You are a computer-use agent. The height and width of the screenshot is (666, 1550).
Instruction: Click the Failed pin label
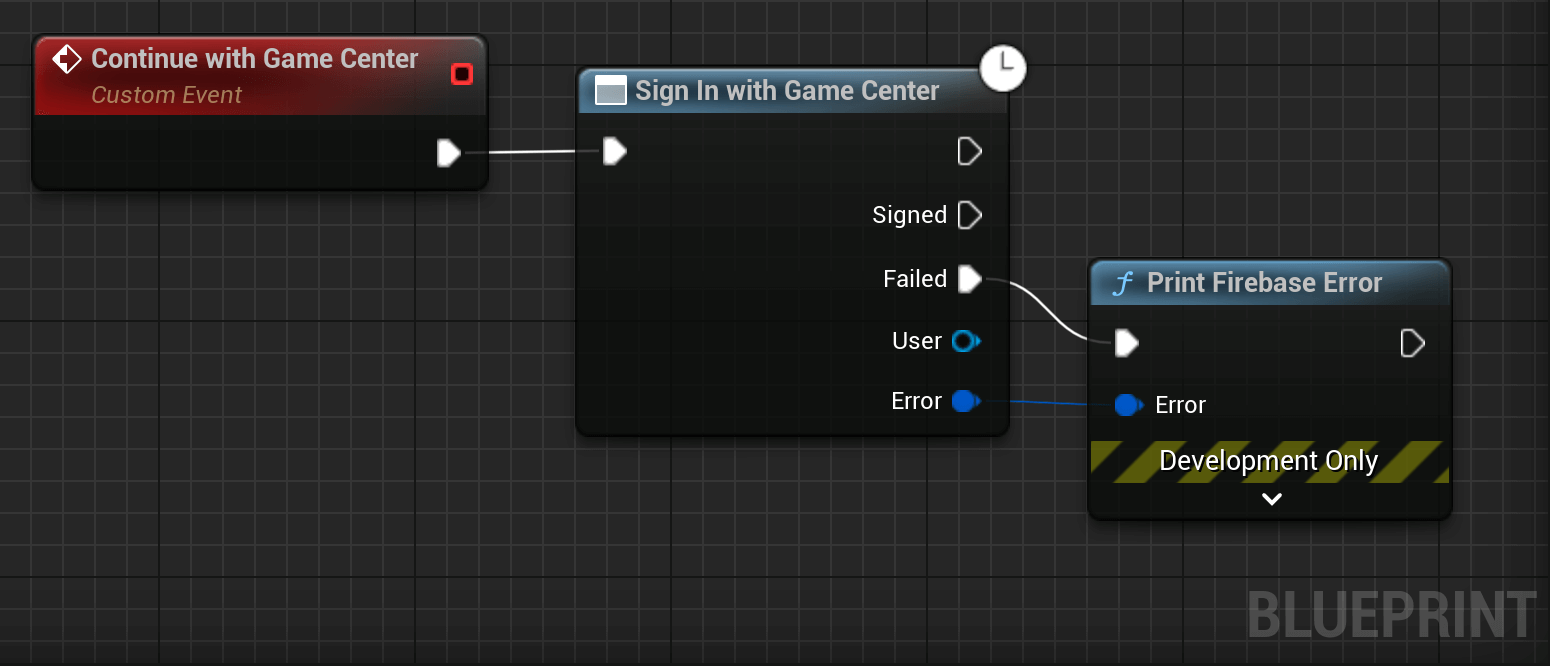[x=915, y=279]
